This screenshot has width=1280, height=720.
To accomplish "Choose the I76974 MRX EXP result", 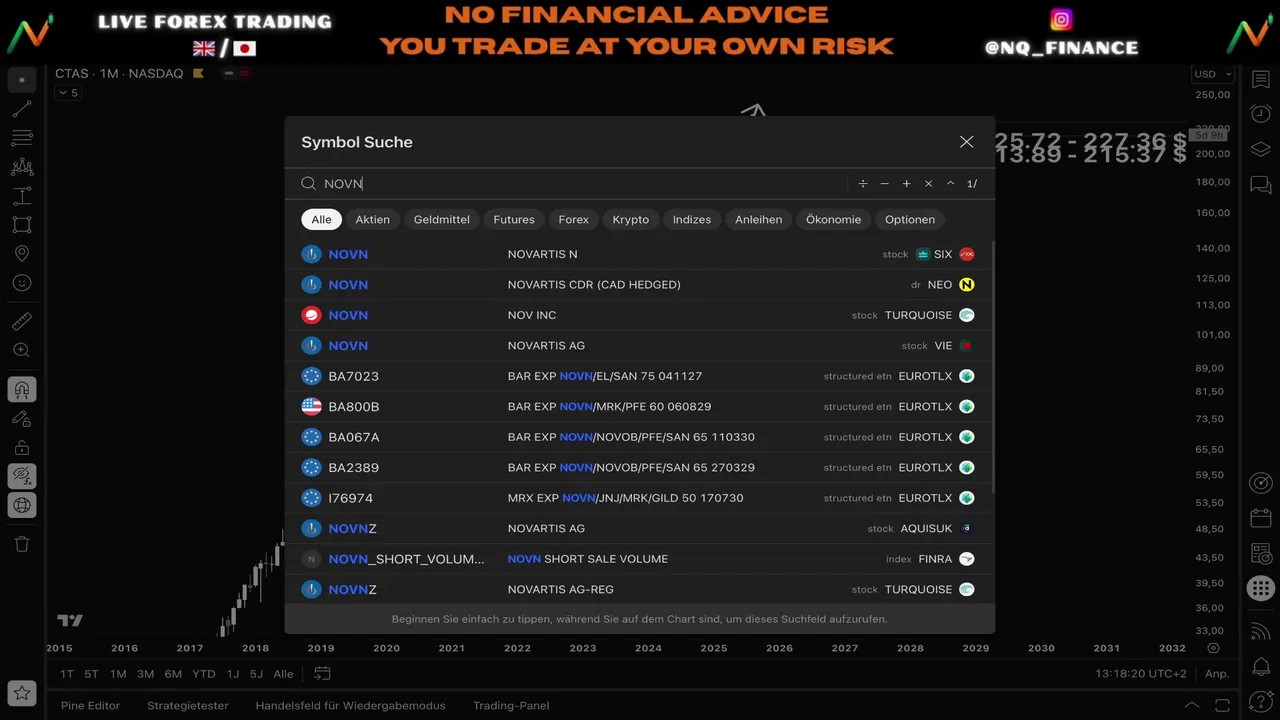I will [638, 498].
